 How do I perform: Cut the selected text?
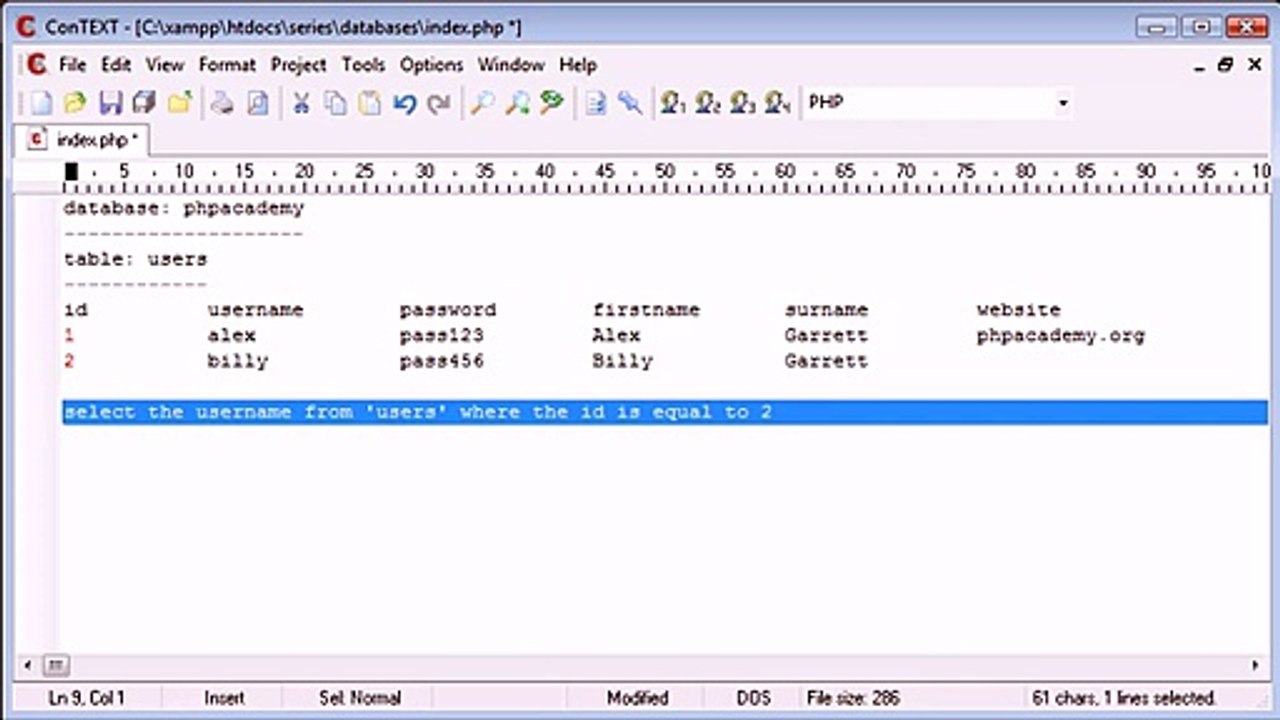(x=300, y=102)
